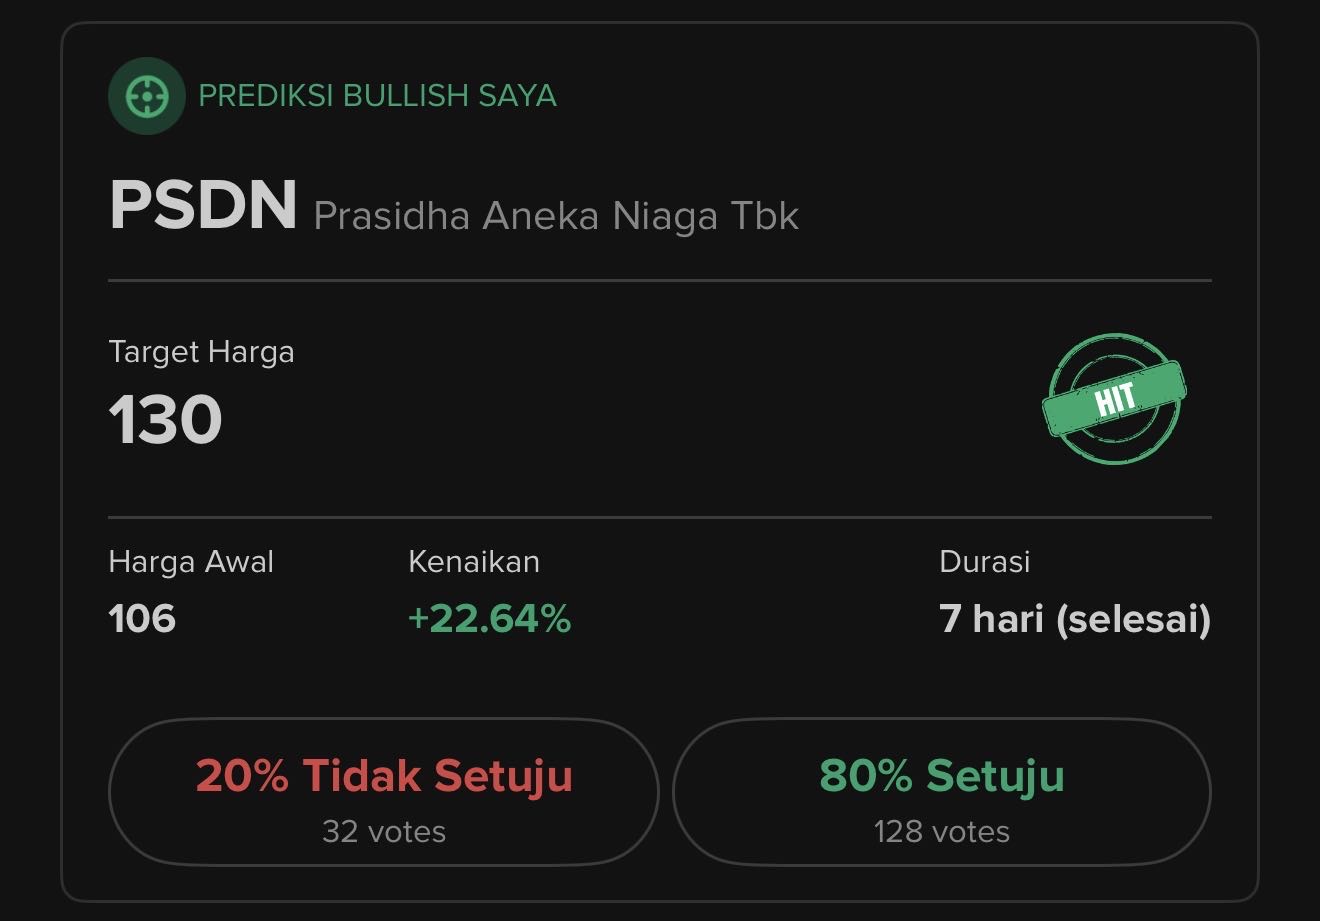
Task: Select the PREDIKSI BULLISH SAYA header label
Action: 377,96
